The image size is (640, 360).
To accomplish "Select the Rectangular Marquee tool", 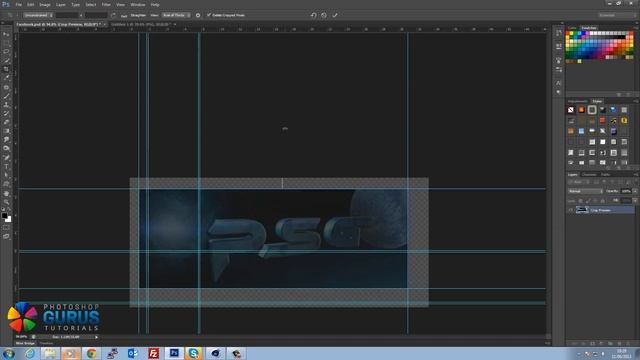I will pos(6,43).
